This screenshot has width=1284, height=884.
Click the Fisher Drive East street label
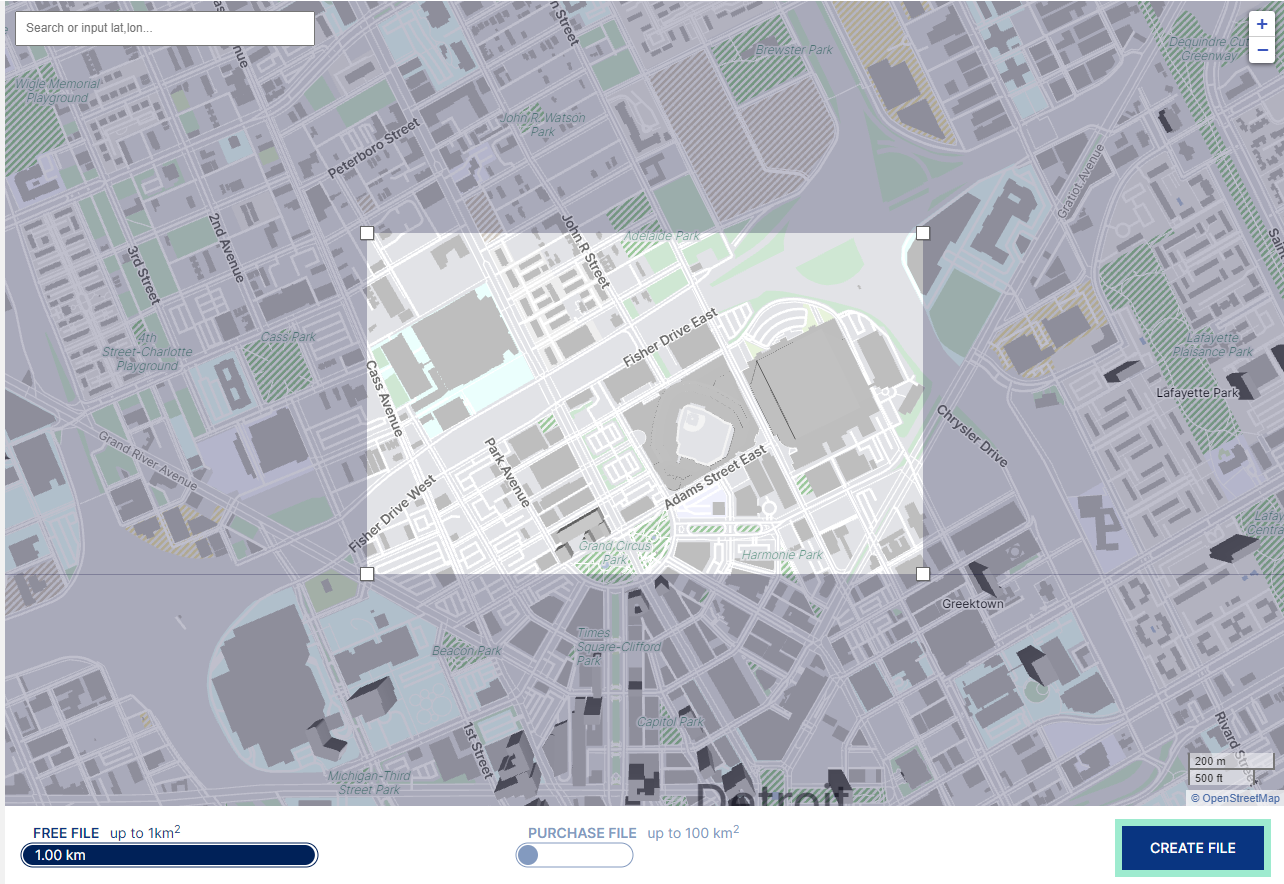tap(670, 337)
